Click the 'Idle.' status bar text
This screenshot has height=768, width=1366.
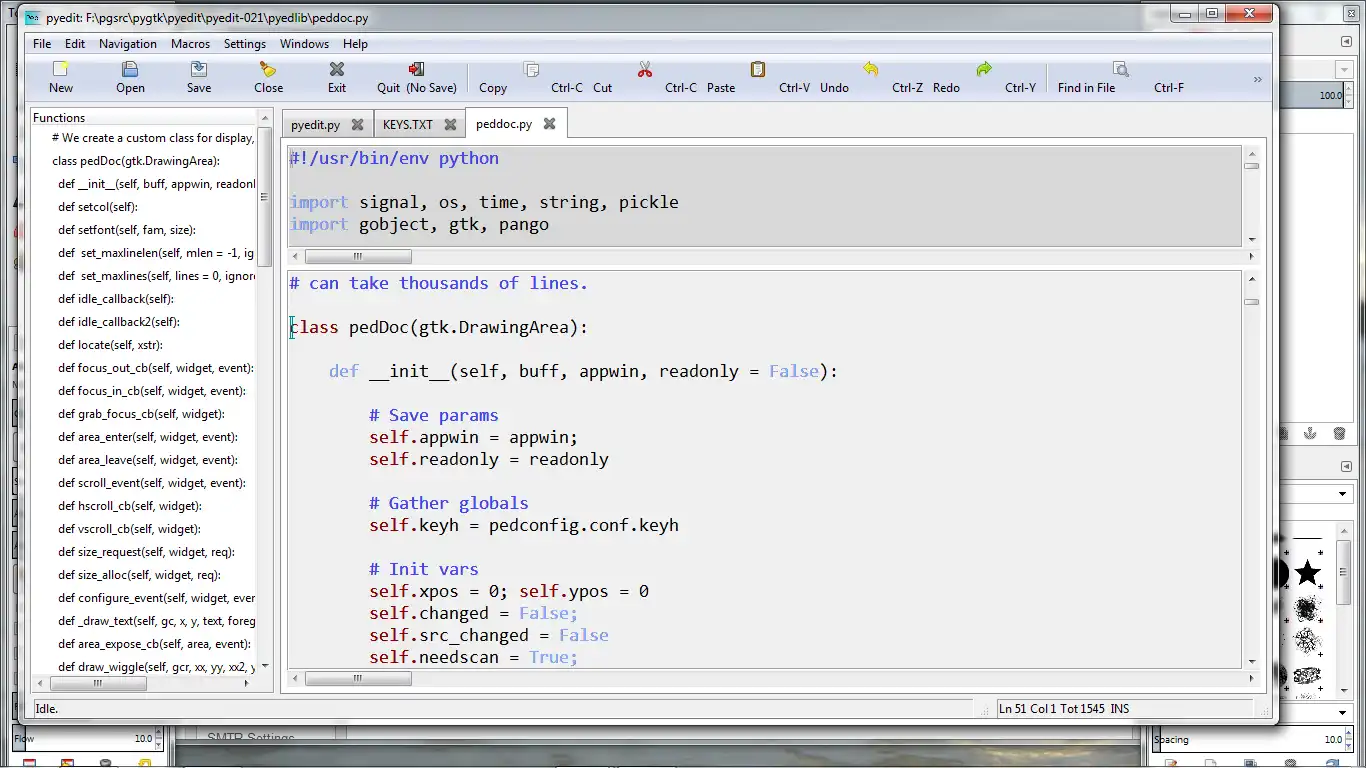pos(46,709)
